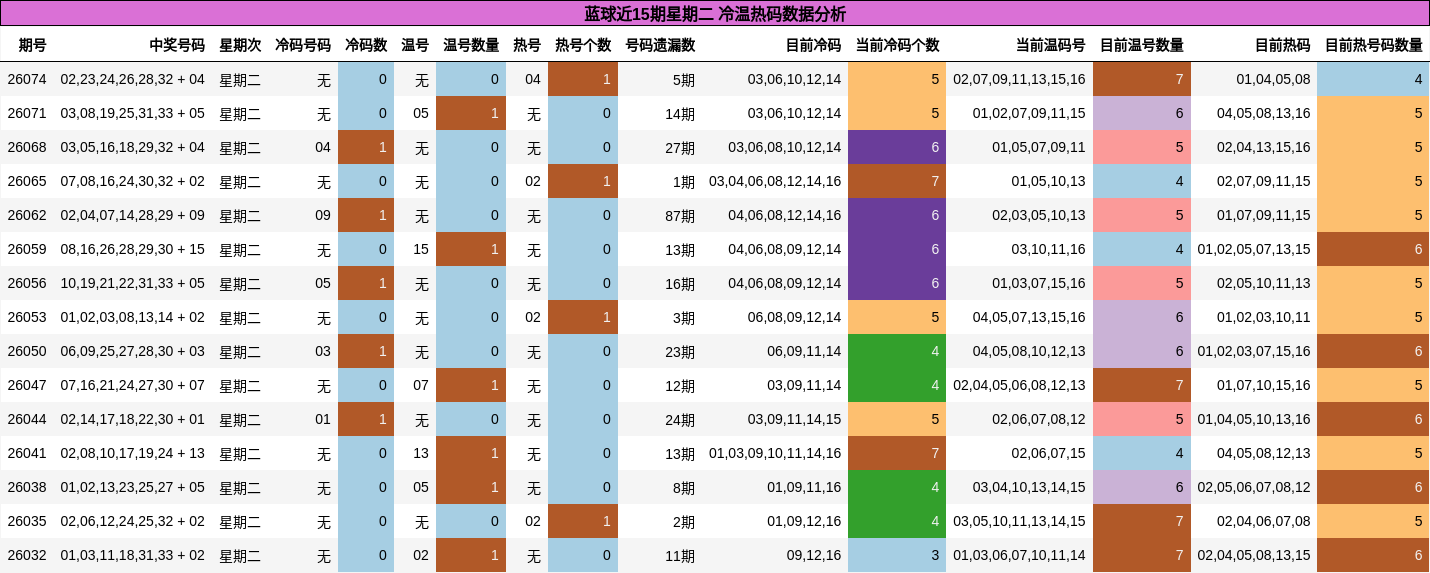
Task: Click the 中奖号码 column header
Action: pos(177,45)
